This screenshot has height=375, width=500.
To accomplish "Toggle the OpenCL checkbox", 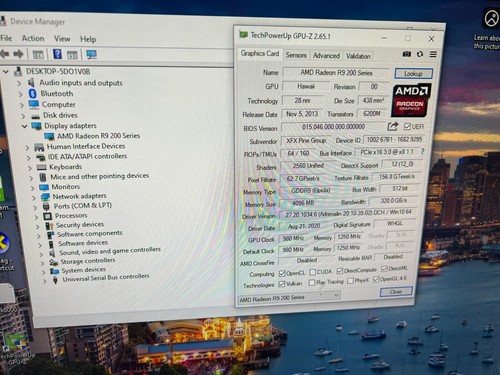I will (282, 273).
